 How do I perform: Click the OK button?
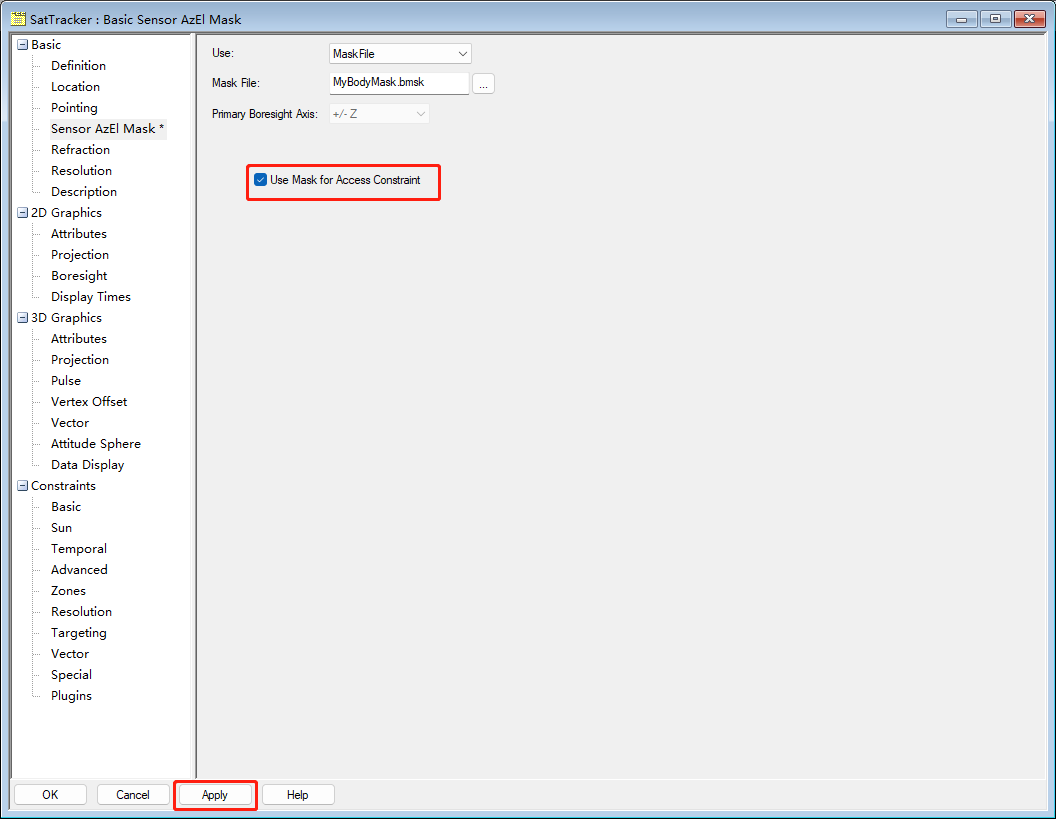50,795
